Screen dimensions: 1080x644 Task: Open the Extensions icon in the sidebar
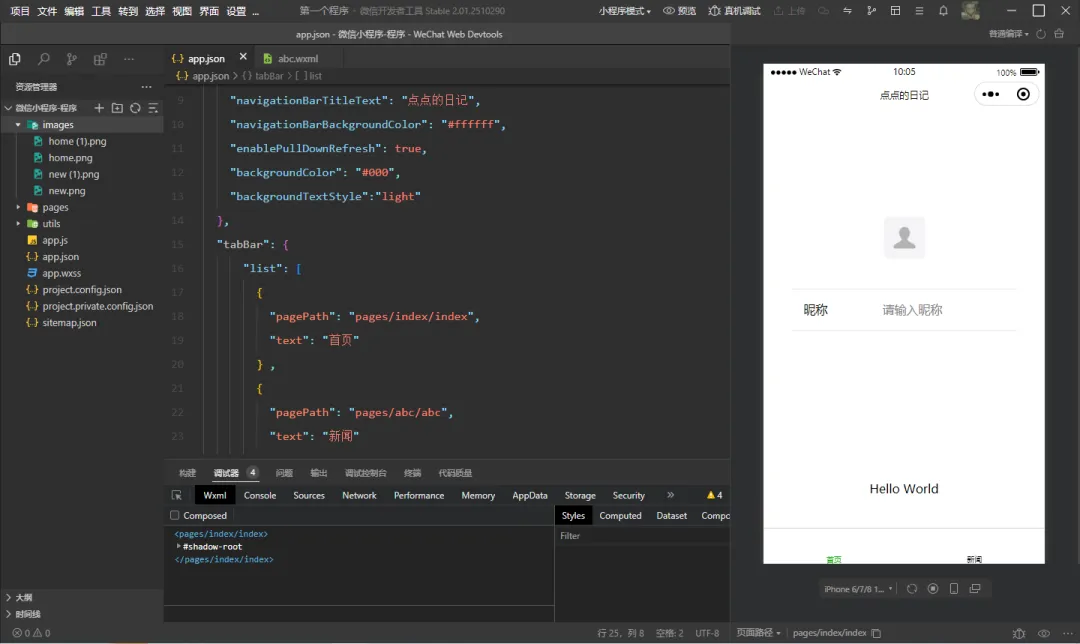click(x=100, y=59)
